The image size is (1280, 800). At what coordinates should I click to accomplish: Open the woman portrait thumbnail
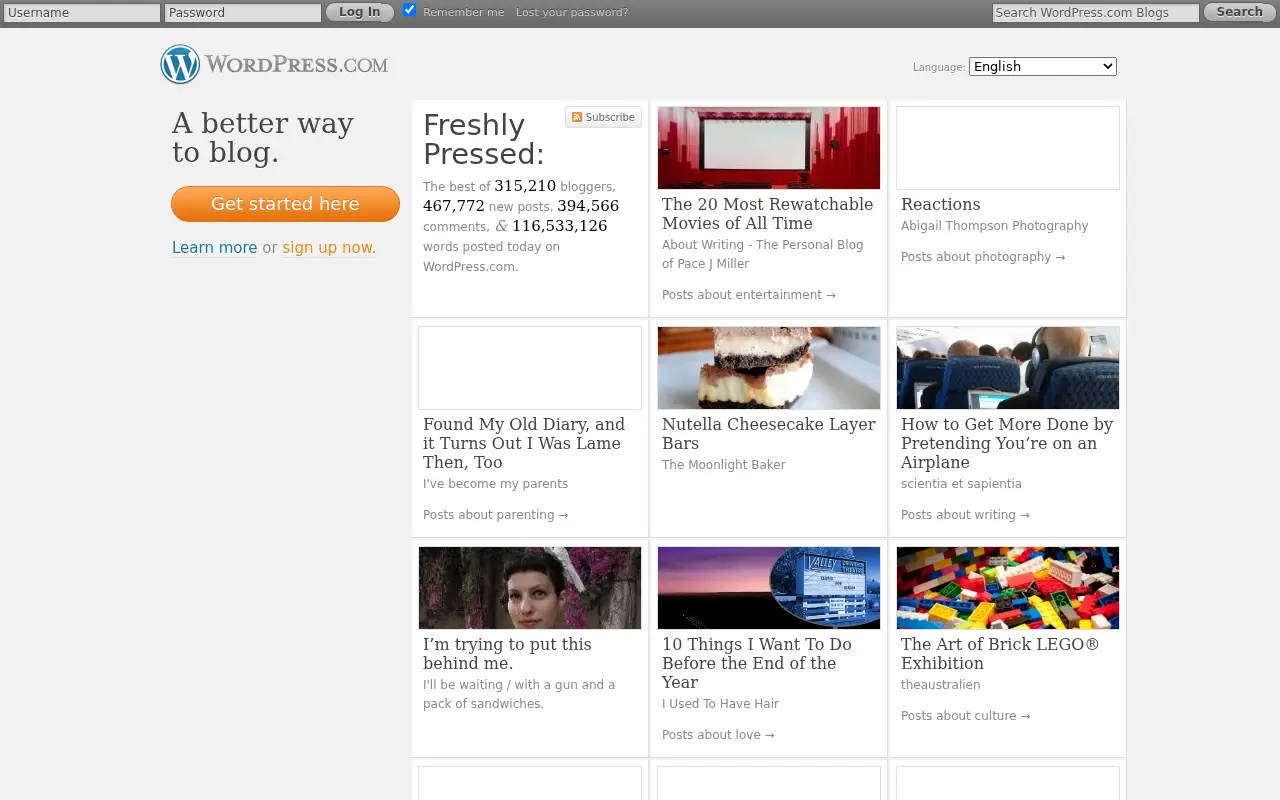coord(530,588)
